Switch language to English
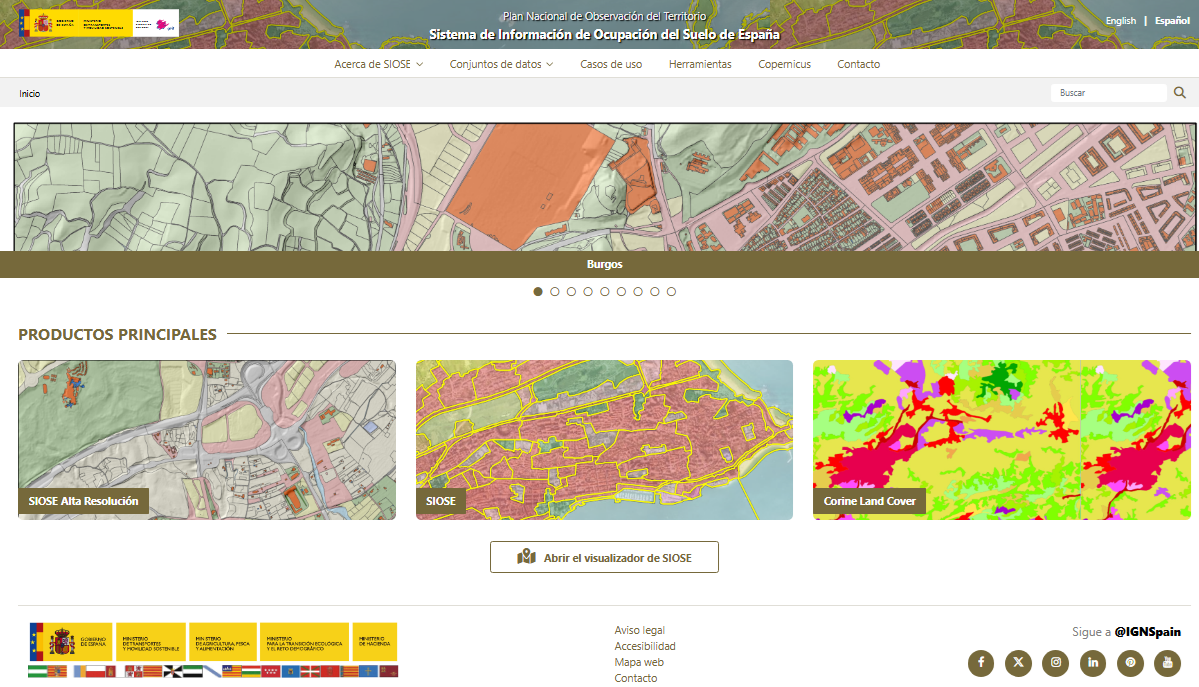 [1120, 21]
